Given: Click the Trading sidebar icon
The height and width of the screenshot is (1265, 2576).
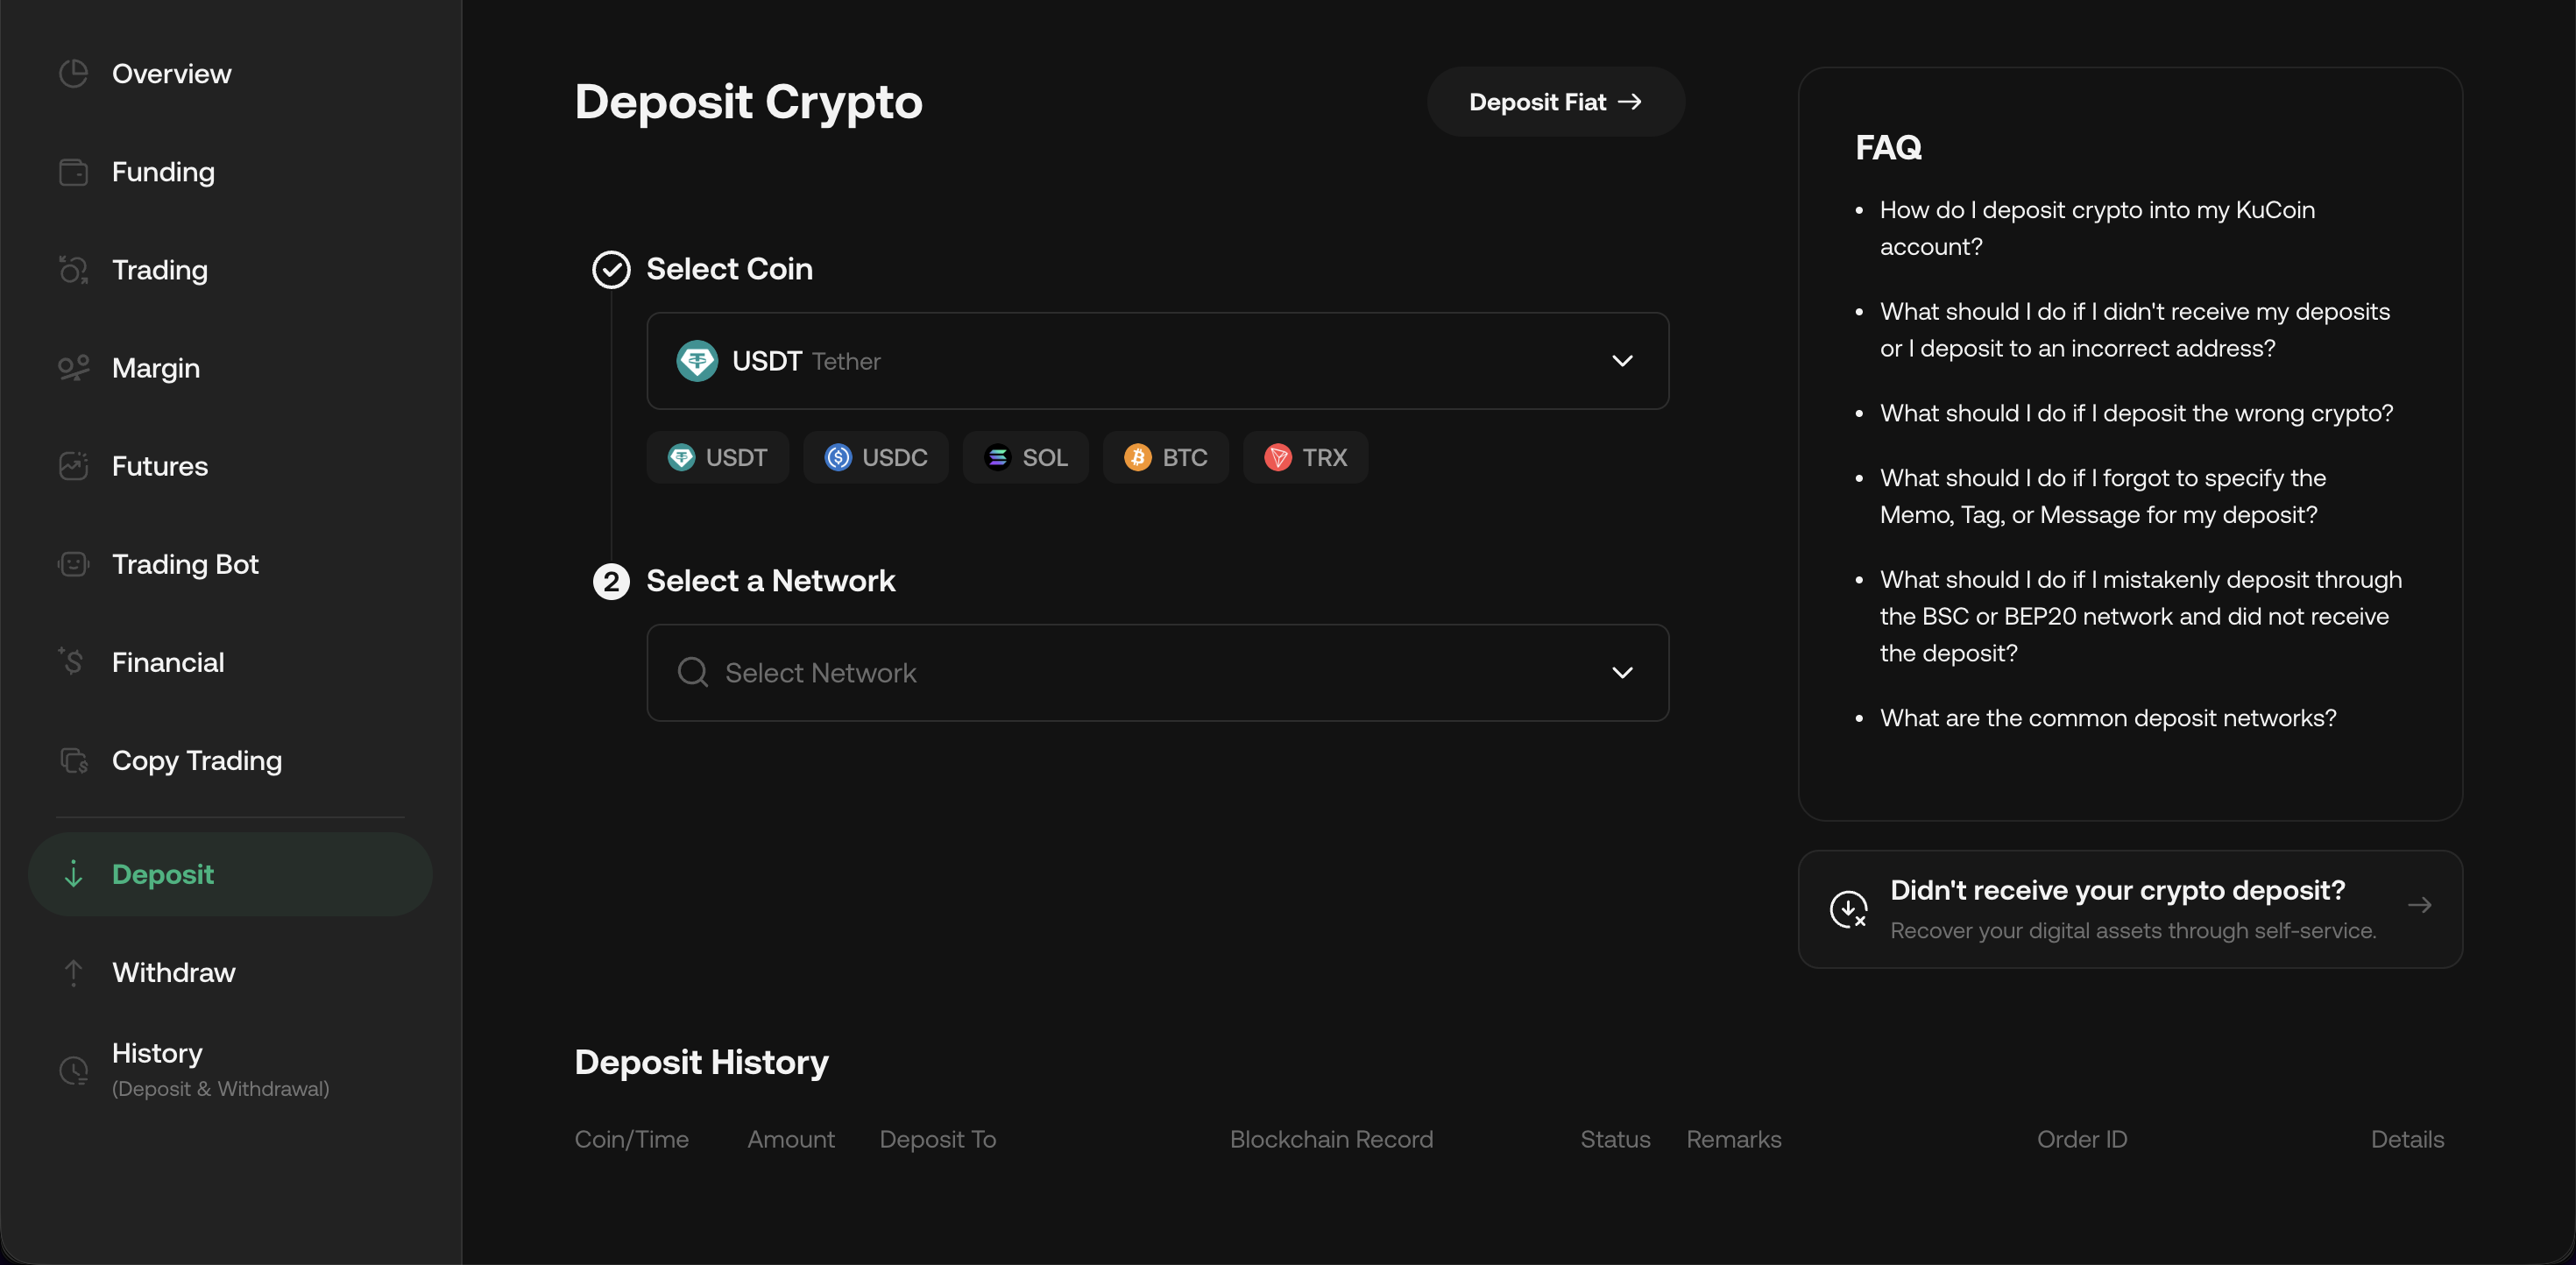Looking at the screenshot, I should pos(73,270).
